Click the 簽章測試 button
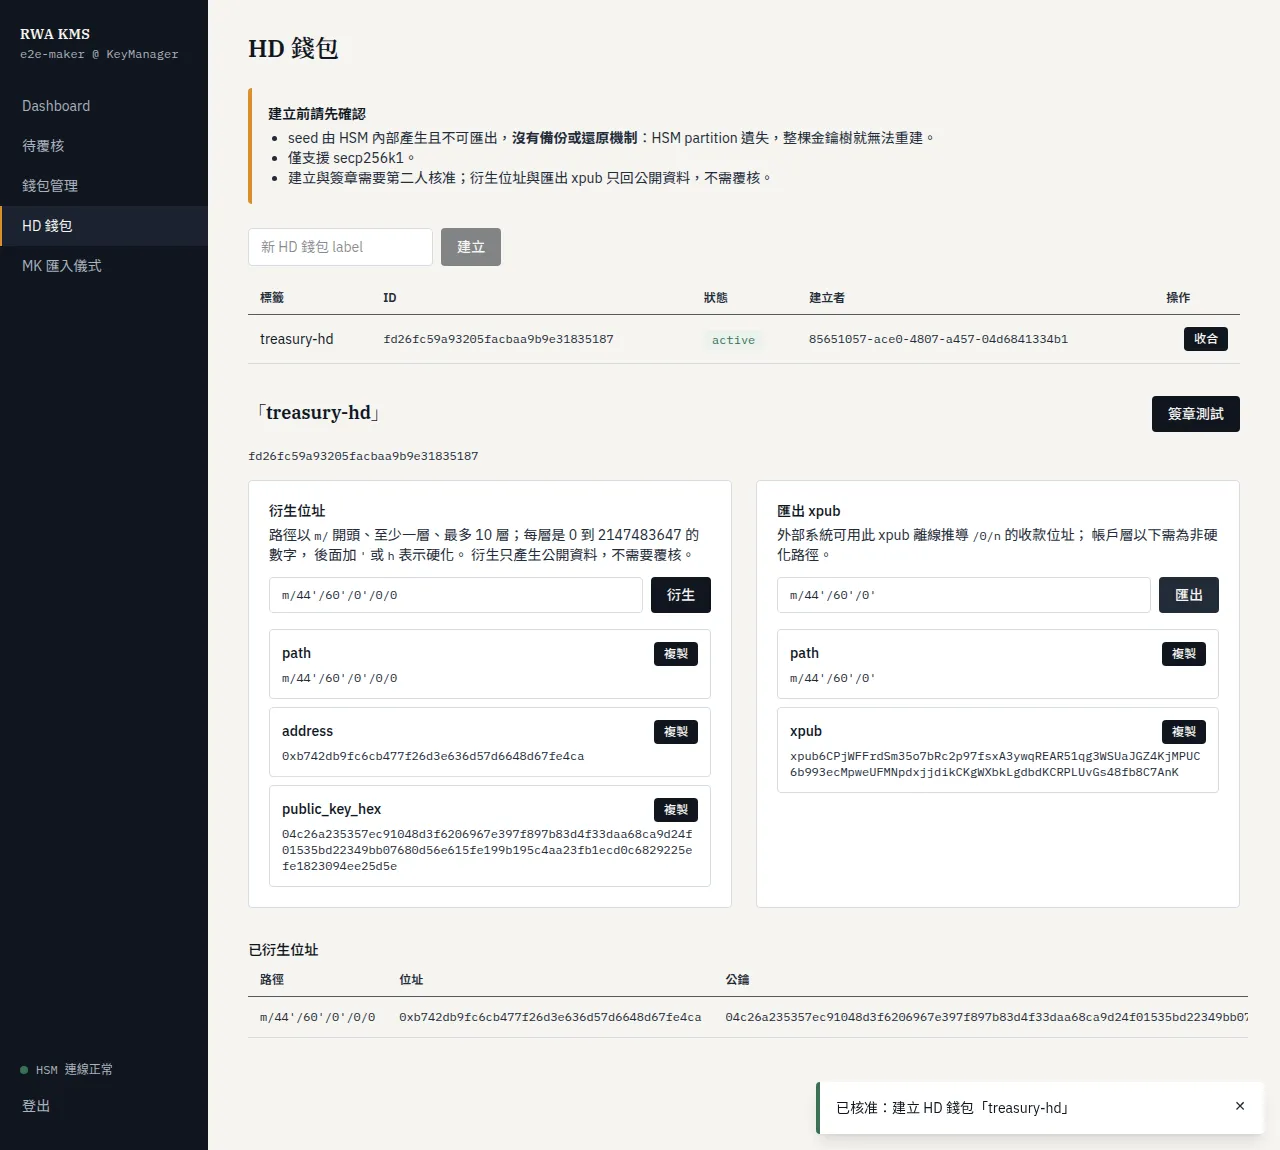This screenshot has height=1150, width=1280. [1196, 414]
